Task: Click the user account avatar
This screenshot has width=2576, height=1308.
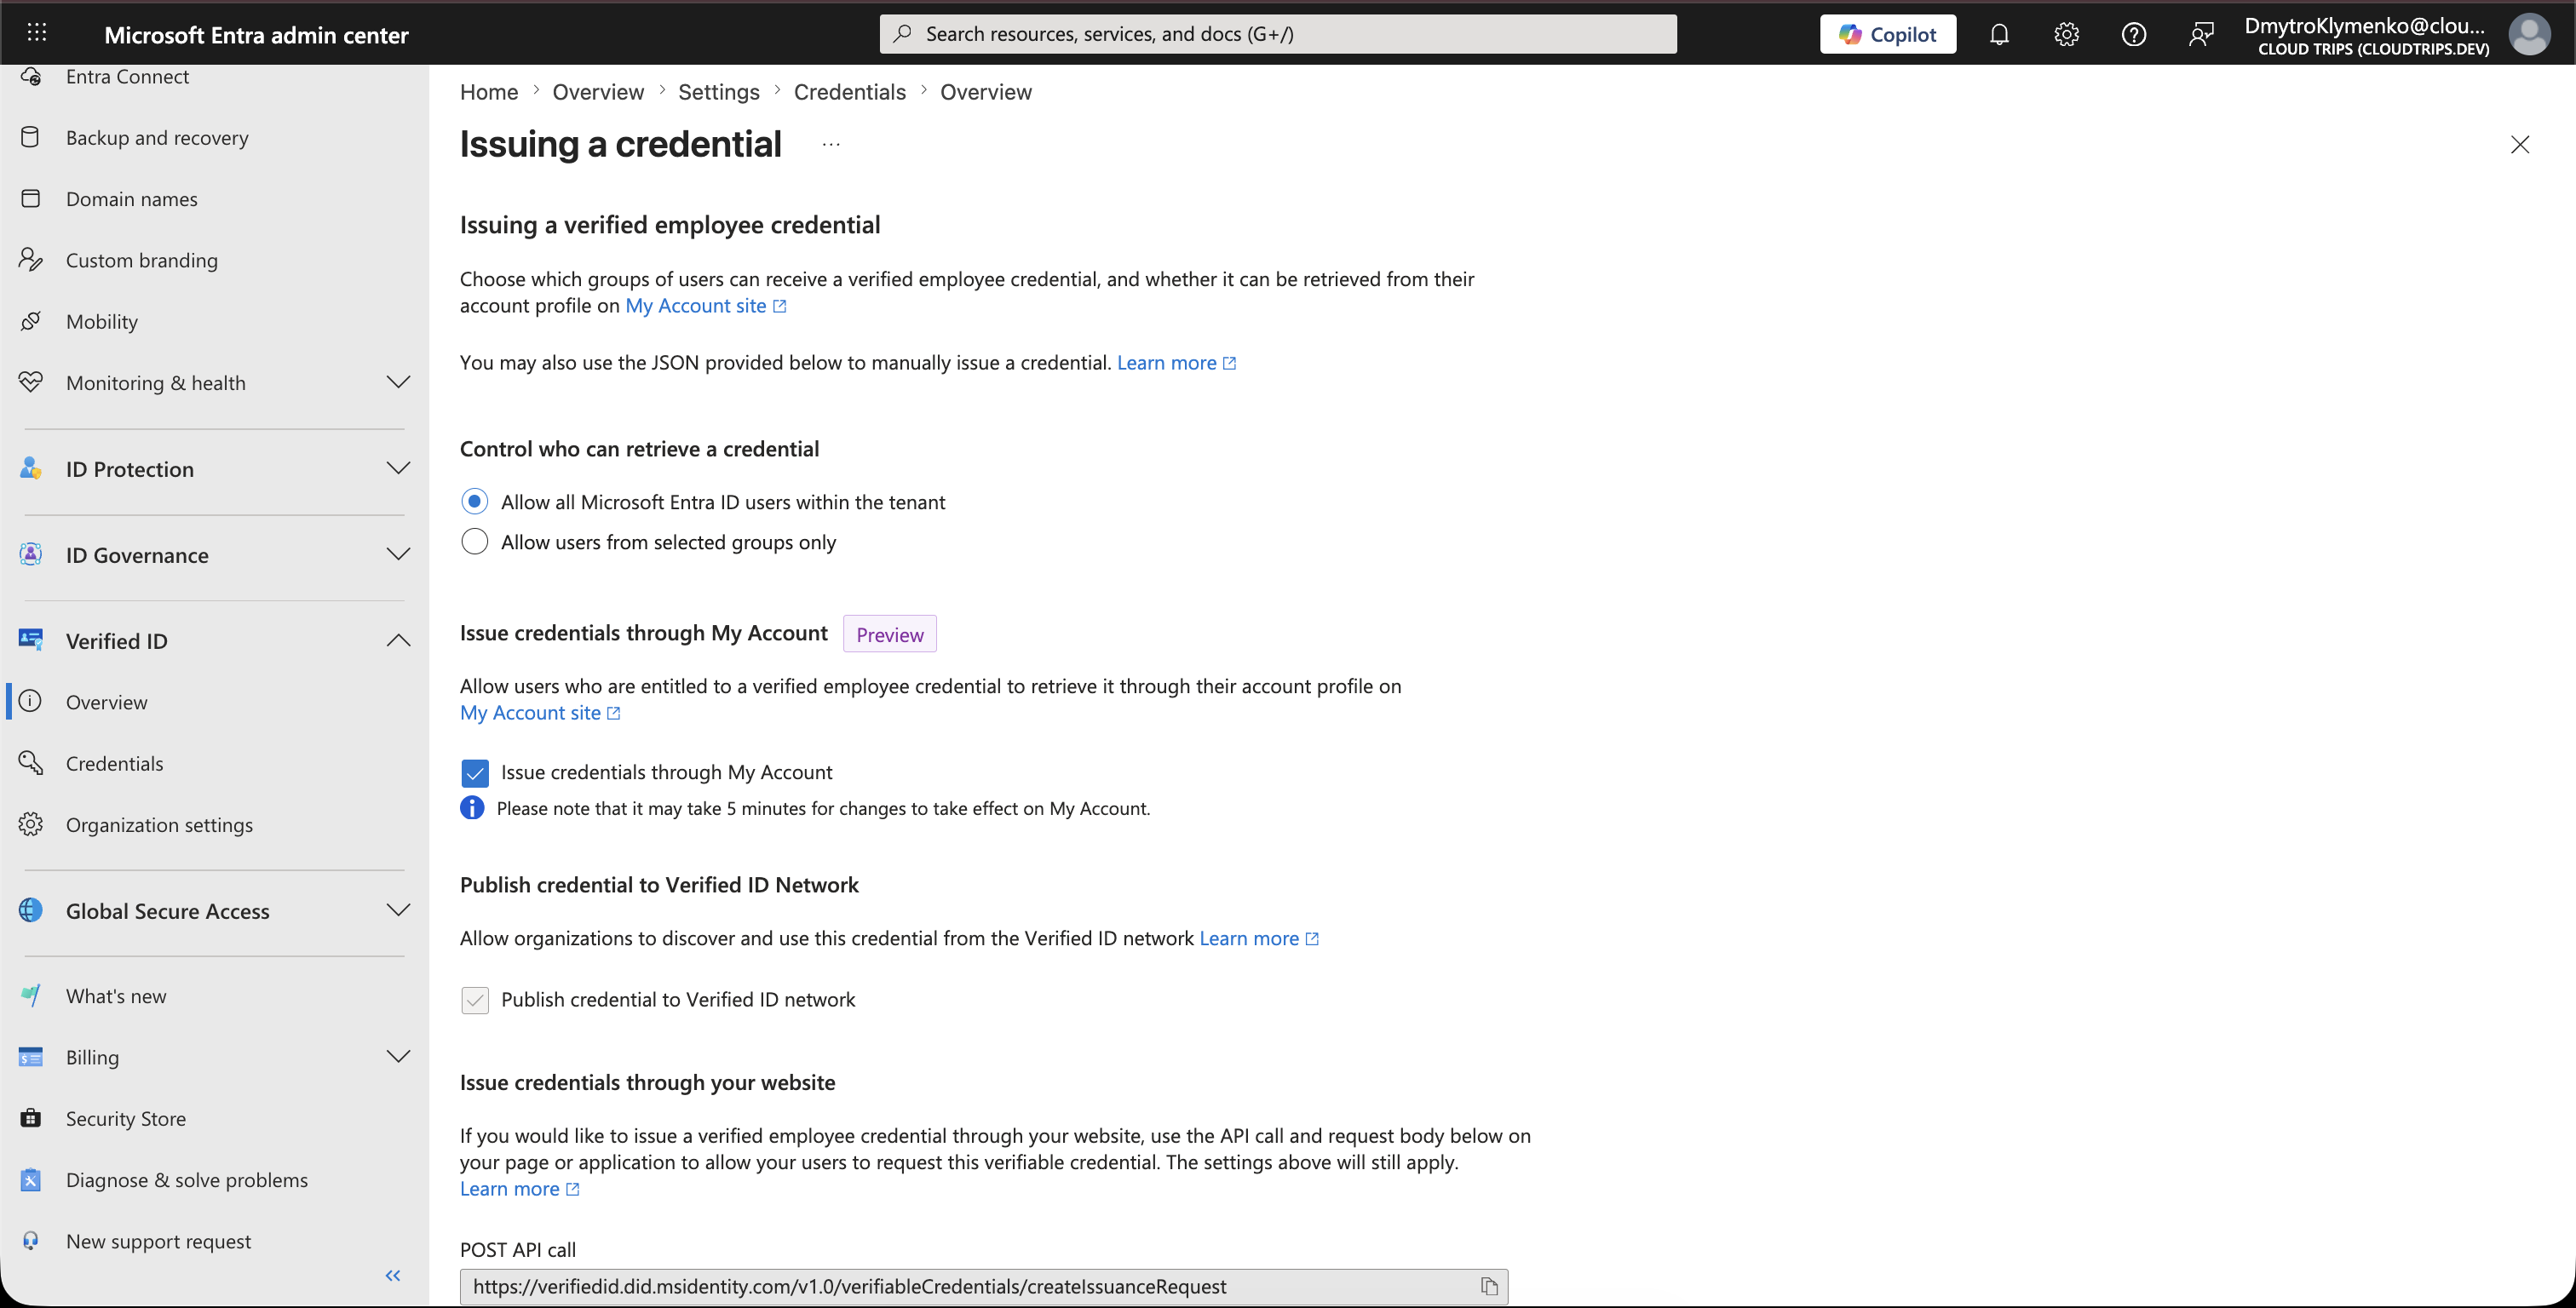Action: tap(2528, 34)
